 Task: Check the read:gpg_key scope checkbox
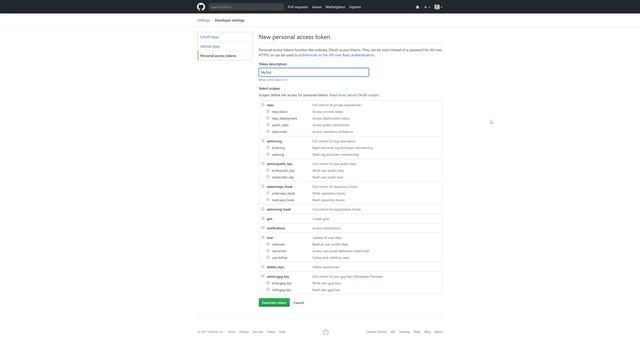click(268, 289)
